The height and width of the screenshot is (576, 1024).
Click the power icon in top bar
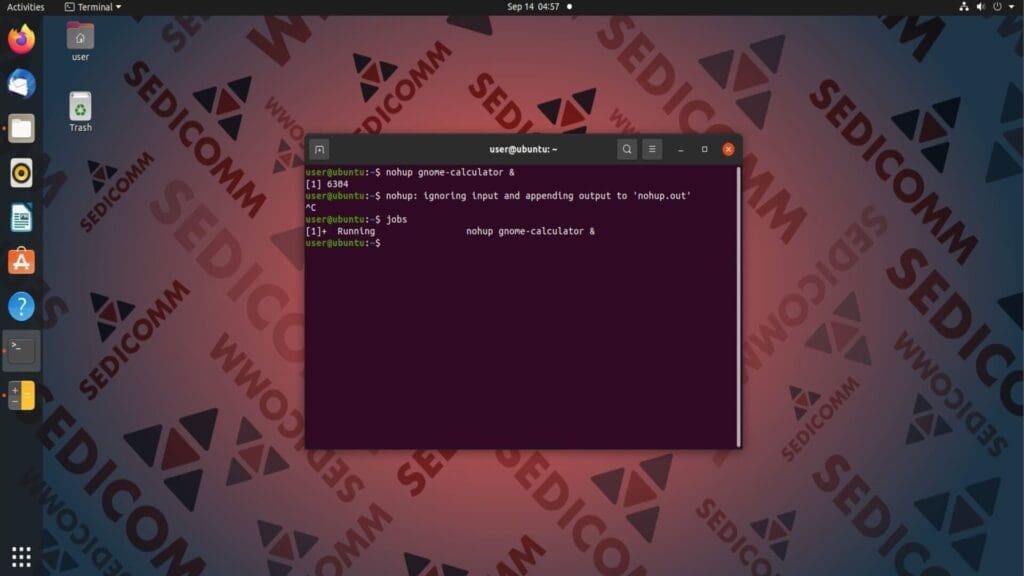pos(997,7)
